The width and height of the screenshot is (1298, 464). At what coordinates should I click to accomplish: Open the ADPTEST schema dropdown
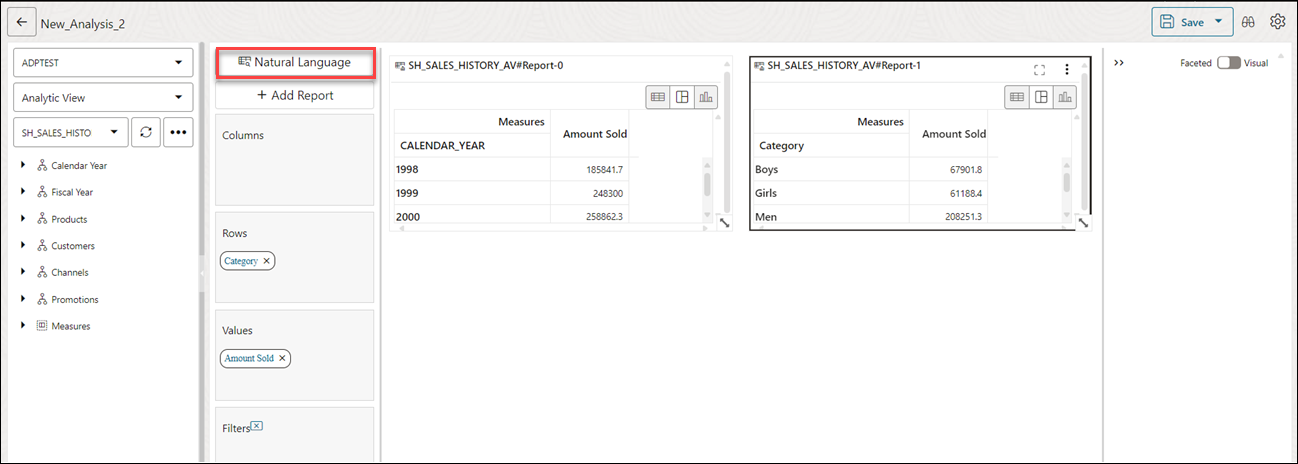pos(103,63)
